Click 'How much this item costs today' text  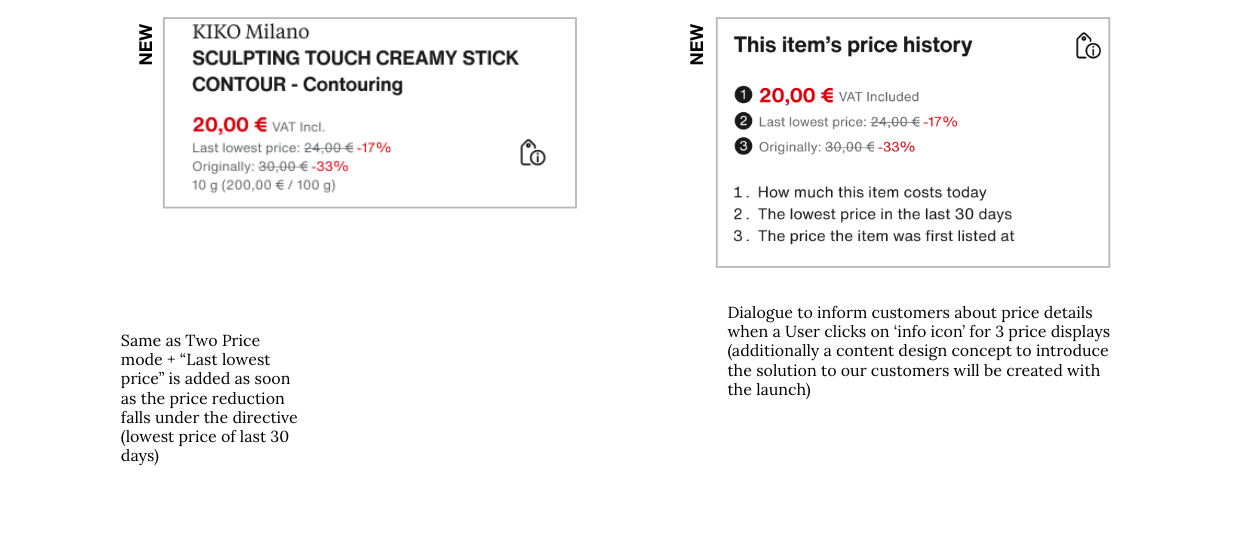click(872, 192)
